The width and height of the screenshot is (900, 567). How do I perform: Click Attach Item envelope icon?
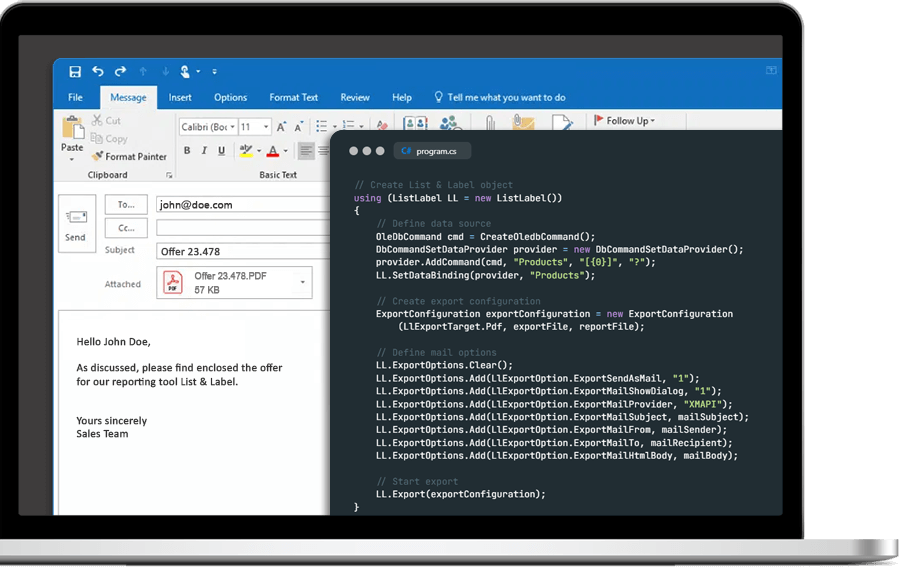pos(523,123)
